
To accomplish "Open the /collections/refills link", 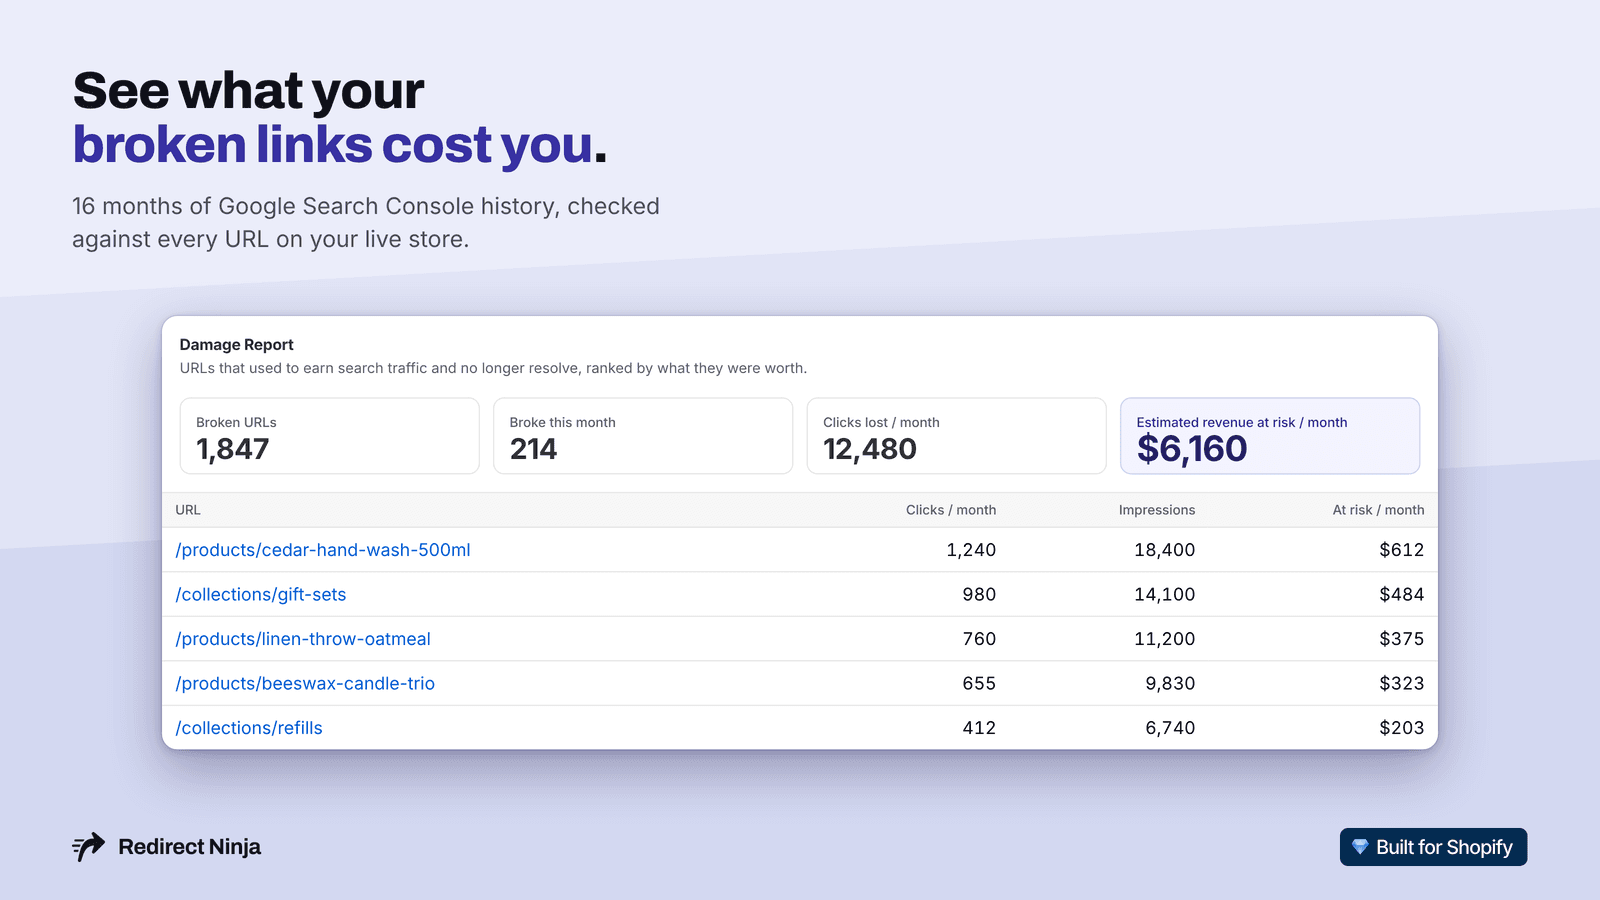I will pos(249,728).
